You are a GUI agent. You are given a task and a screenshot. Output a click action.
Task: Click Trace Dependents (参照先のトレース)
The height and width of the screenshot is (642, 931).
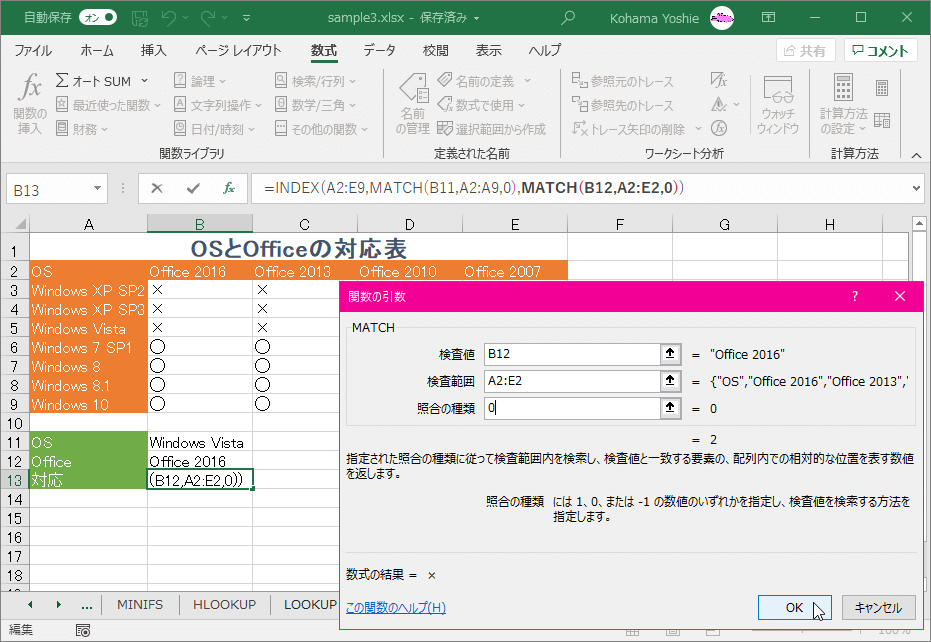tap(622, 105)
